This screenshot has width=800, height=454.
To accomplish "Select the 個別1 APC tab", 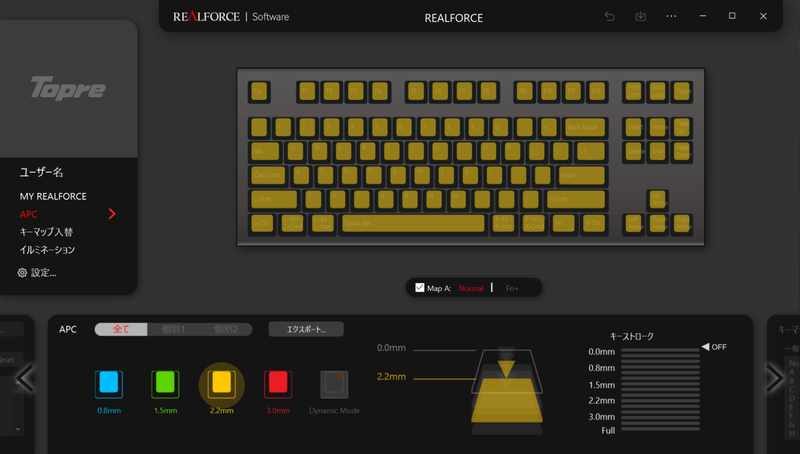I will (173, 329).
